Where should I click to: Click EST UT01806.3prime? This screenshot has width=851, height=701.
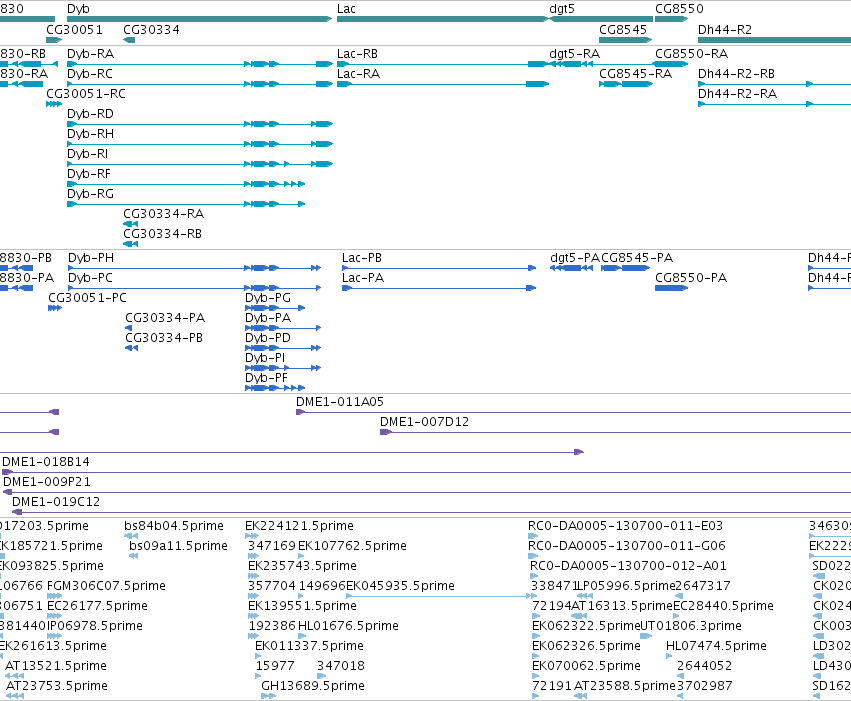[x=691, y=627]
